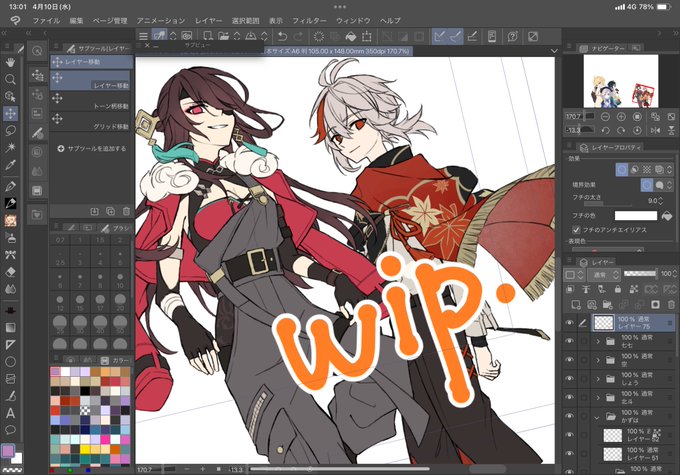Open the command bar hamburger menu
680x475 pixels.
tap(143, 36)
